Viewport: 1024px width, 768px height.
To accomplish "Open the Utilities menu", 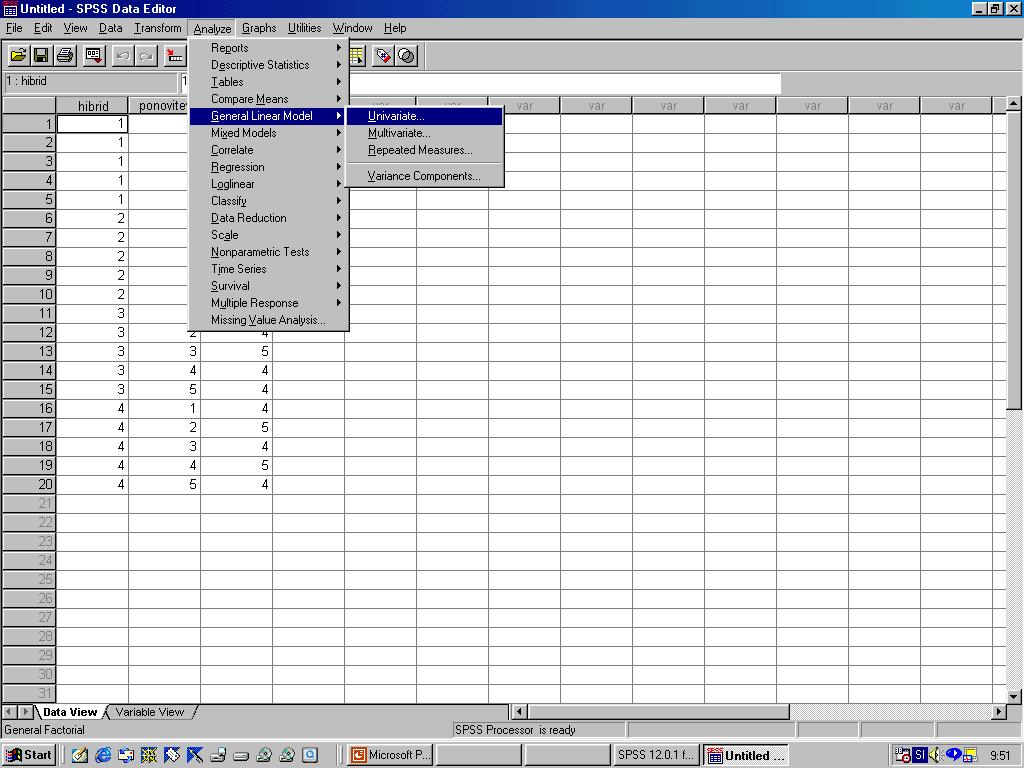I will click(x=304, y=28).
